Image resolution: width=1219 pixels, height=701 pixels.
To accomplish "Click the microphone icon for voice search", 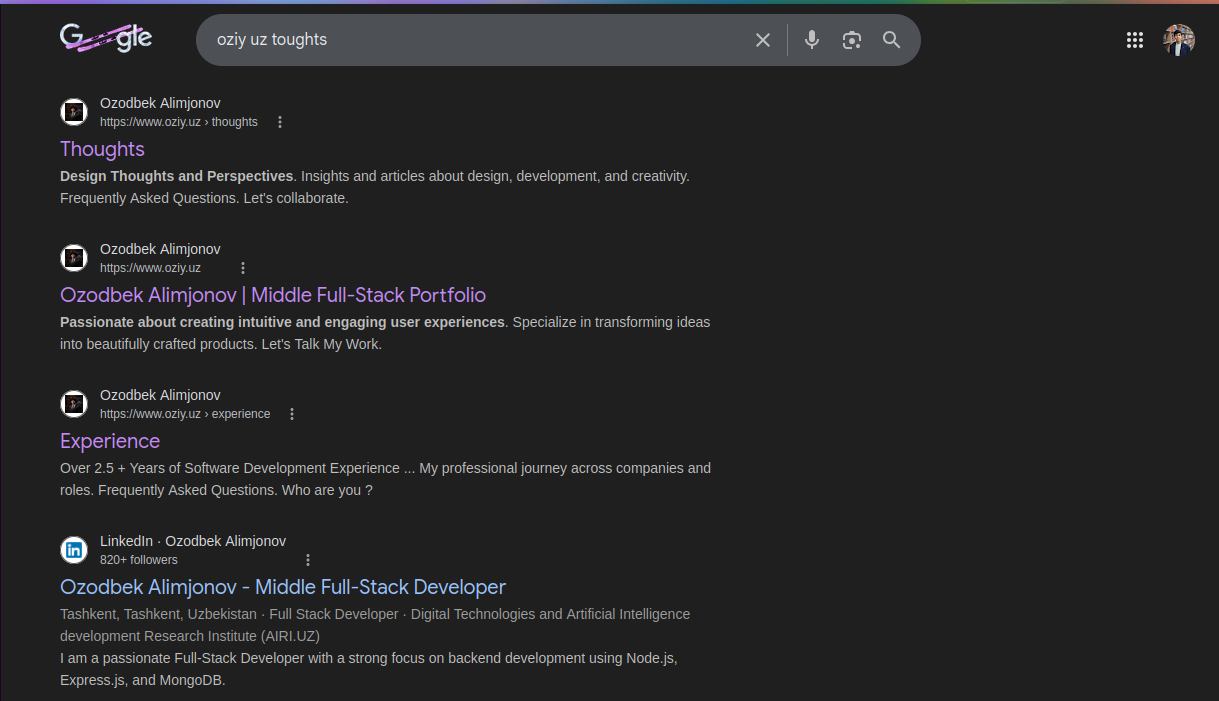I will click(x=811, y=40).
